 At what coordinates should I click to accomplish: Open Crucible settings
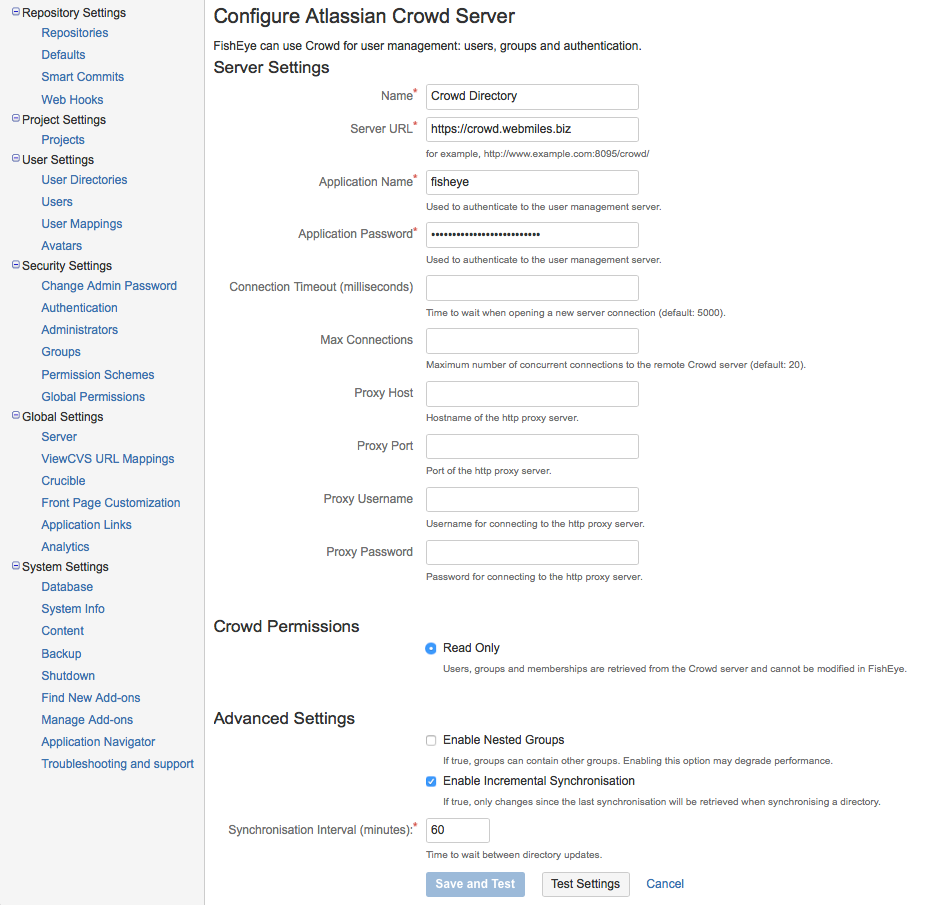[63, 481]
